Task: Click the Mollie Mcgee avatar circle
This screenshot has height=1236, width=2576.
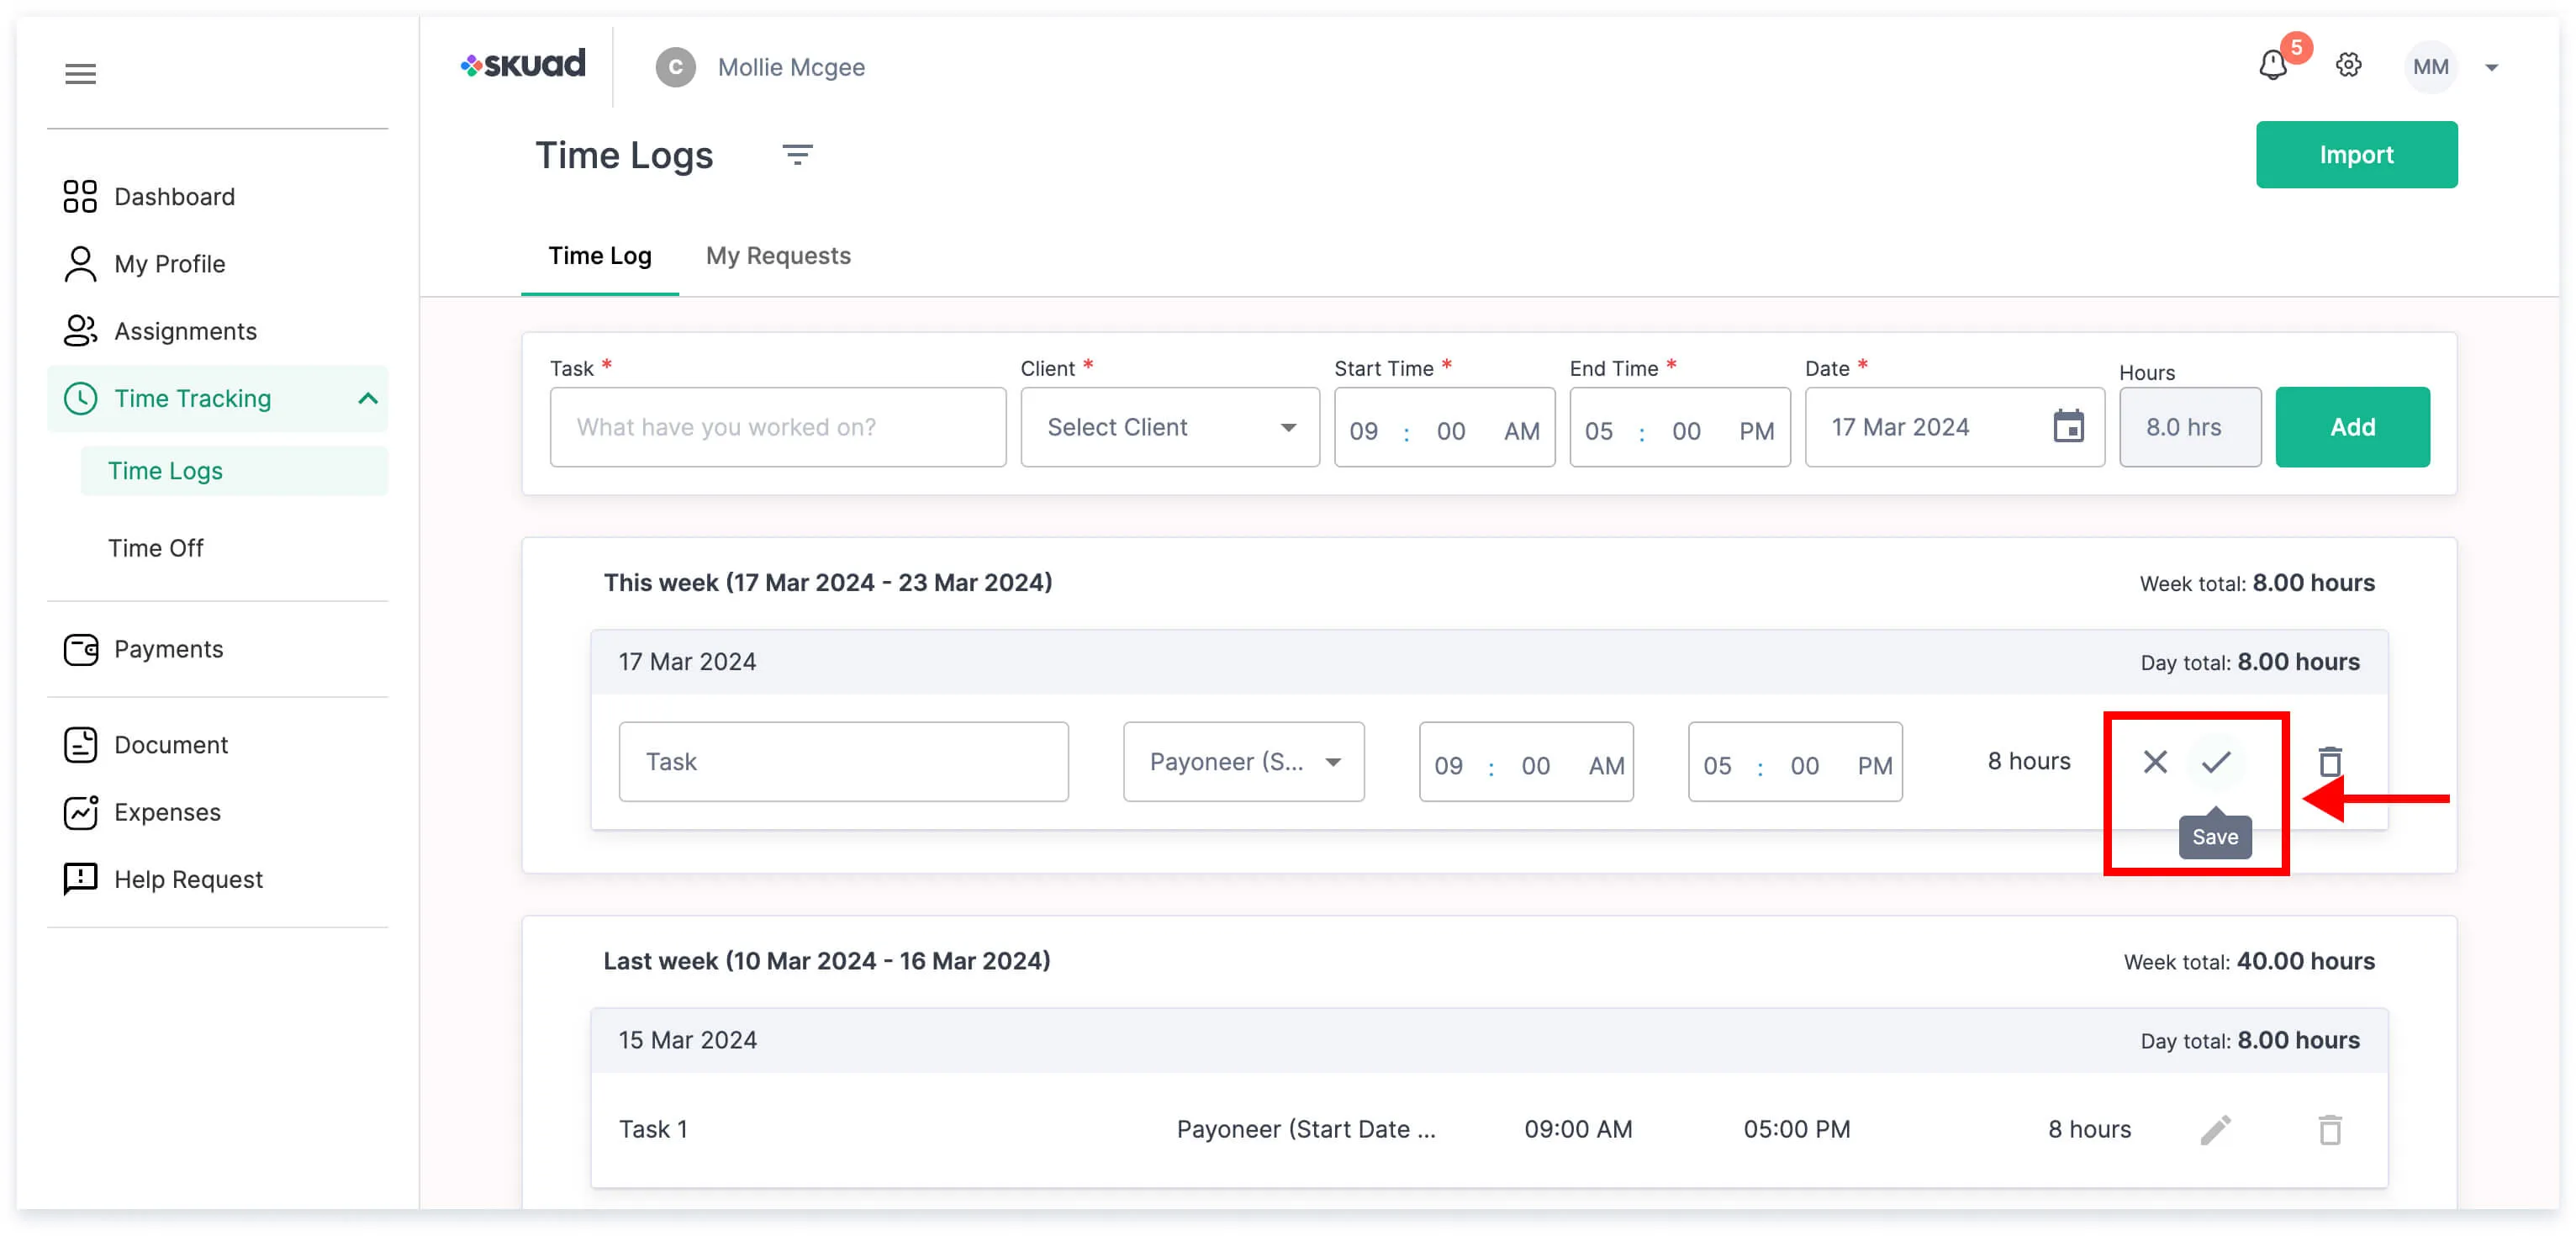Action: click(675, 67)
